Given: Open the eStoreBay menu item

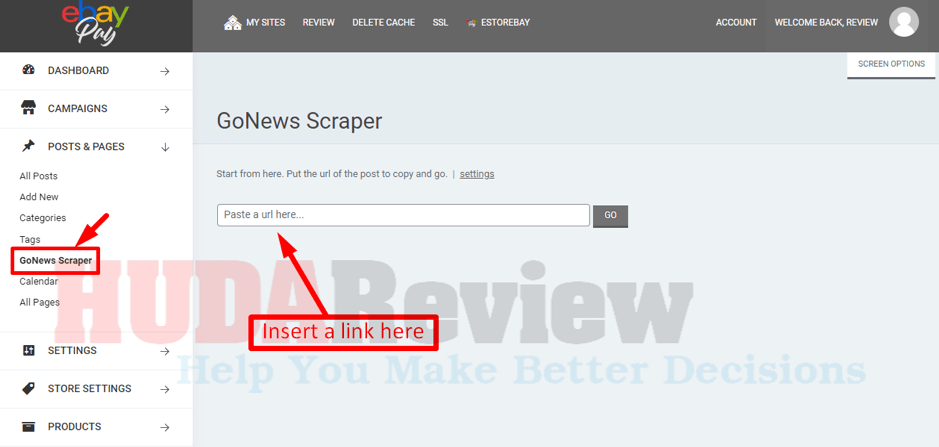Looking at the screenshot, I should pos(505,23).
